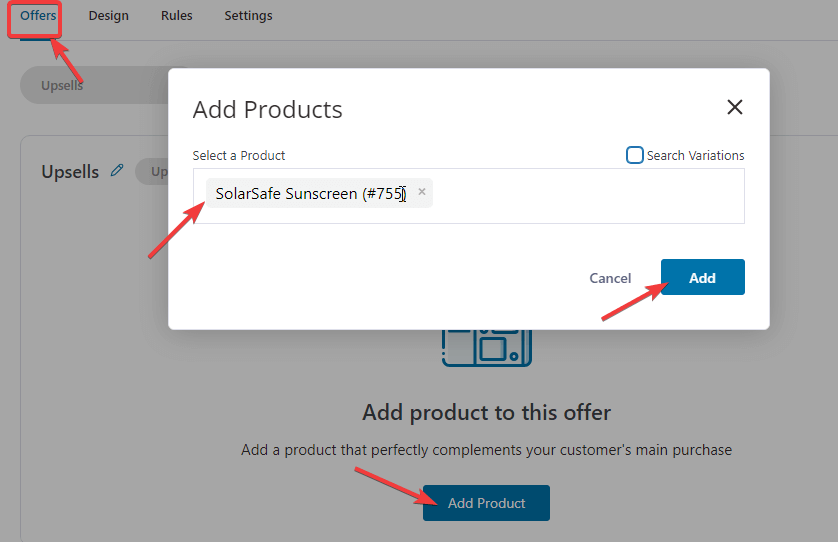Confirm with the blue Add button
The width and height of the screenshot is (838, 542).
click(x=702, y=277)
